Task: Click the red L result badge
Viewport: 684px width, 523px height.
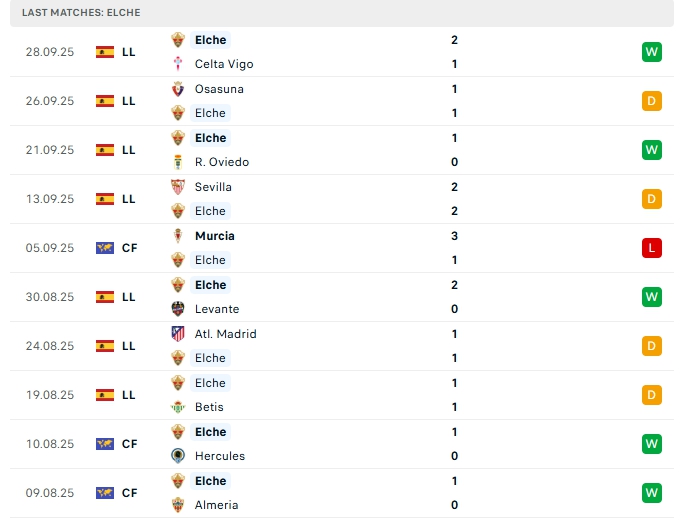Action: [x=653, y=248]
